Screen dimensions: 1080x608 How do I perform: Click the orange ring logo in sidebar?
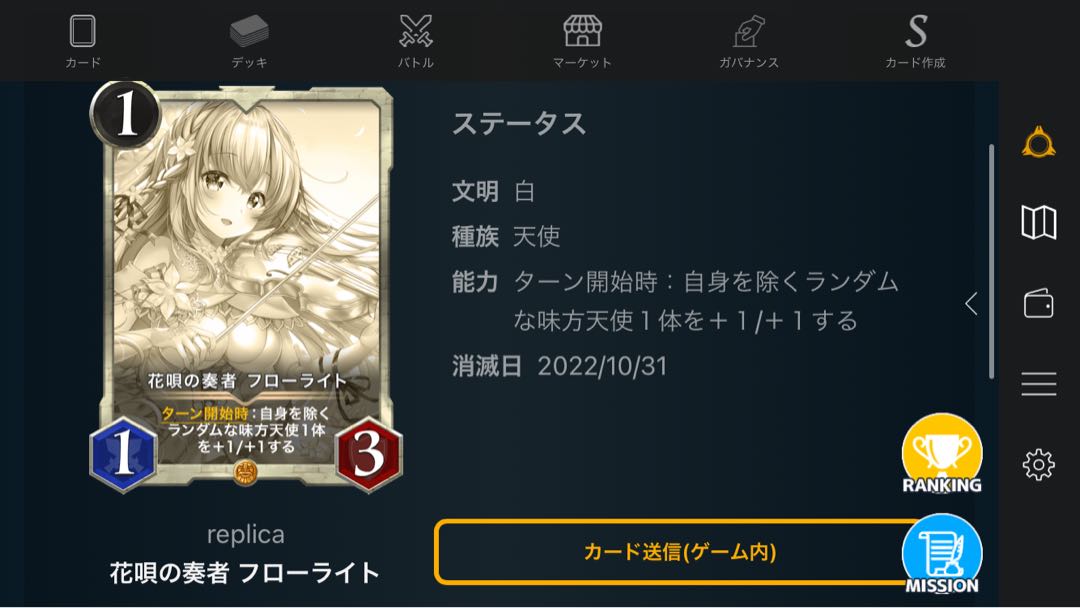click(1039, 143)
